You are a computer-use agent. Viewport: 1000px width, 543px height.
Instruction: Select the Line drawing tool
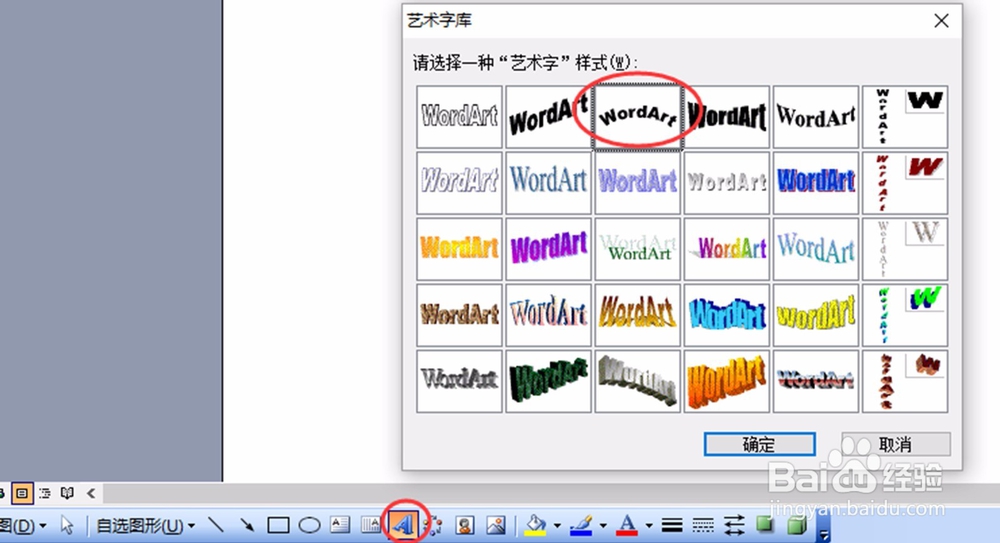(x=216, y=525)
